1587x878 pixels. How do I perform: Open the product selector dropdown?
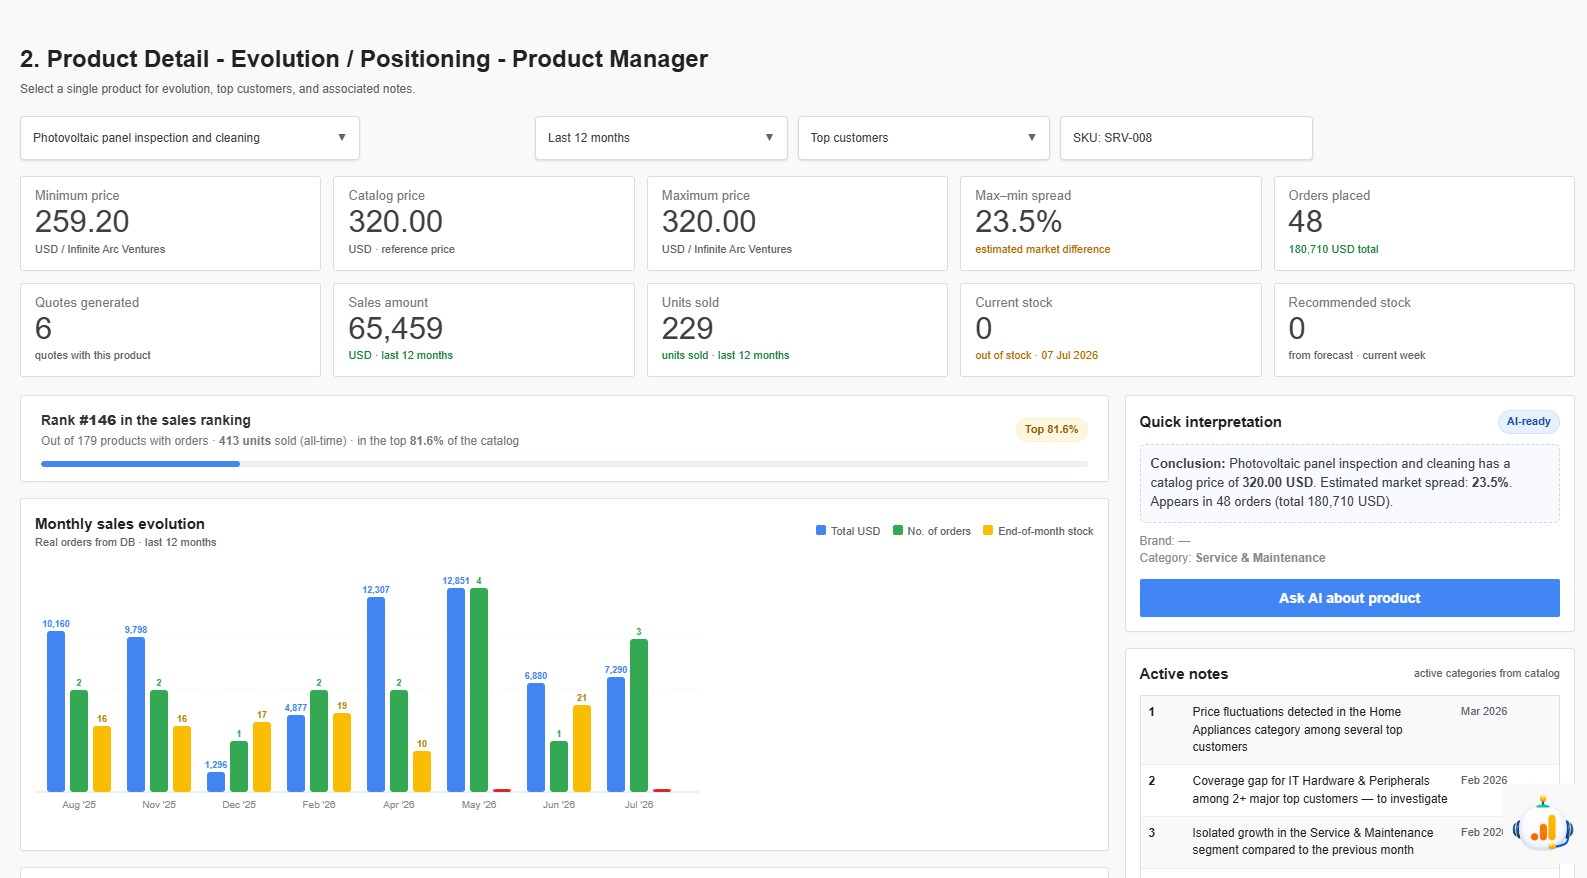(190, 138)
